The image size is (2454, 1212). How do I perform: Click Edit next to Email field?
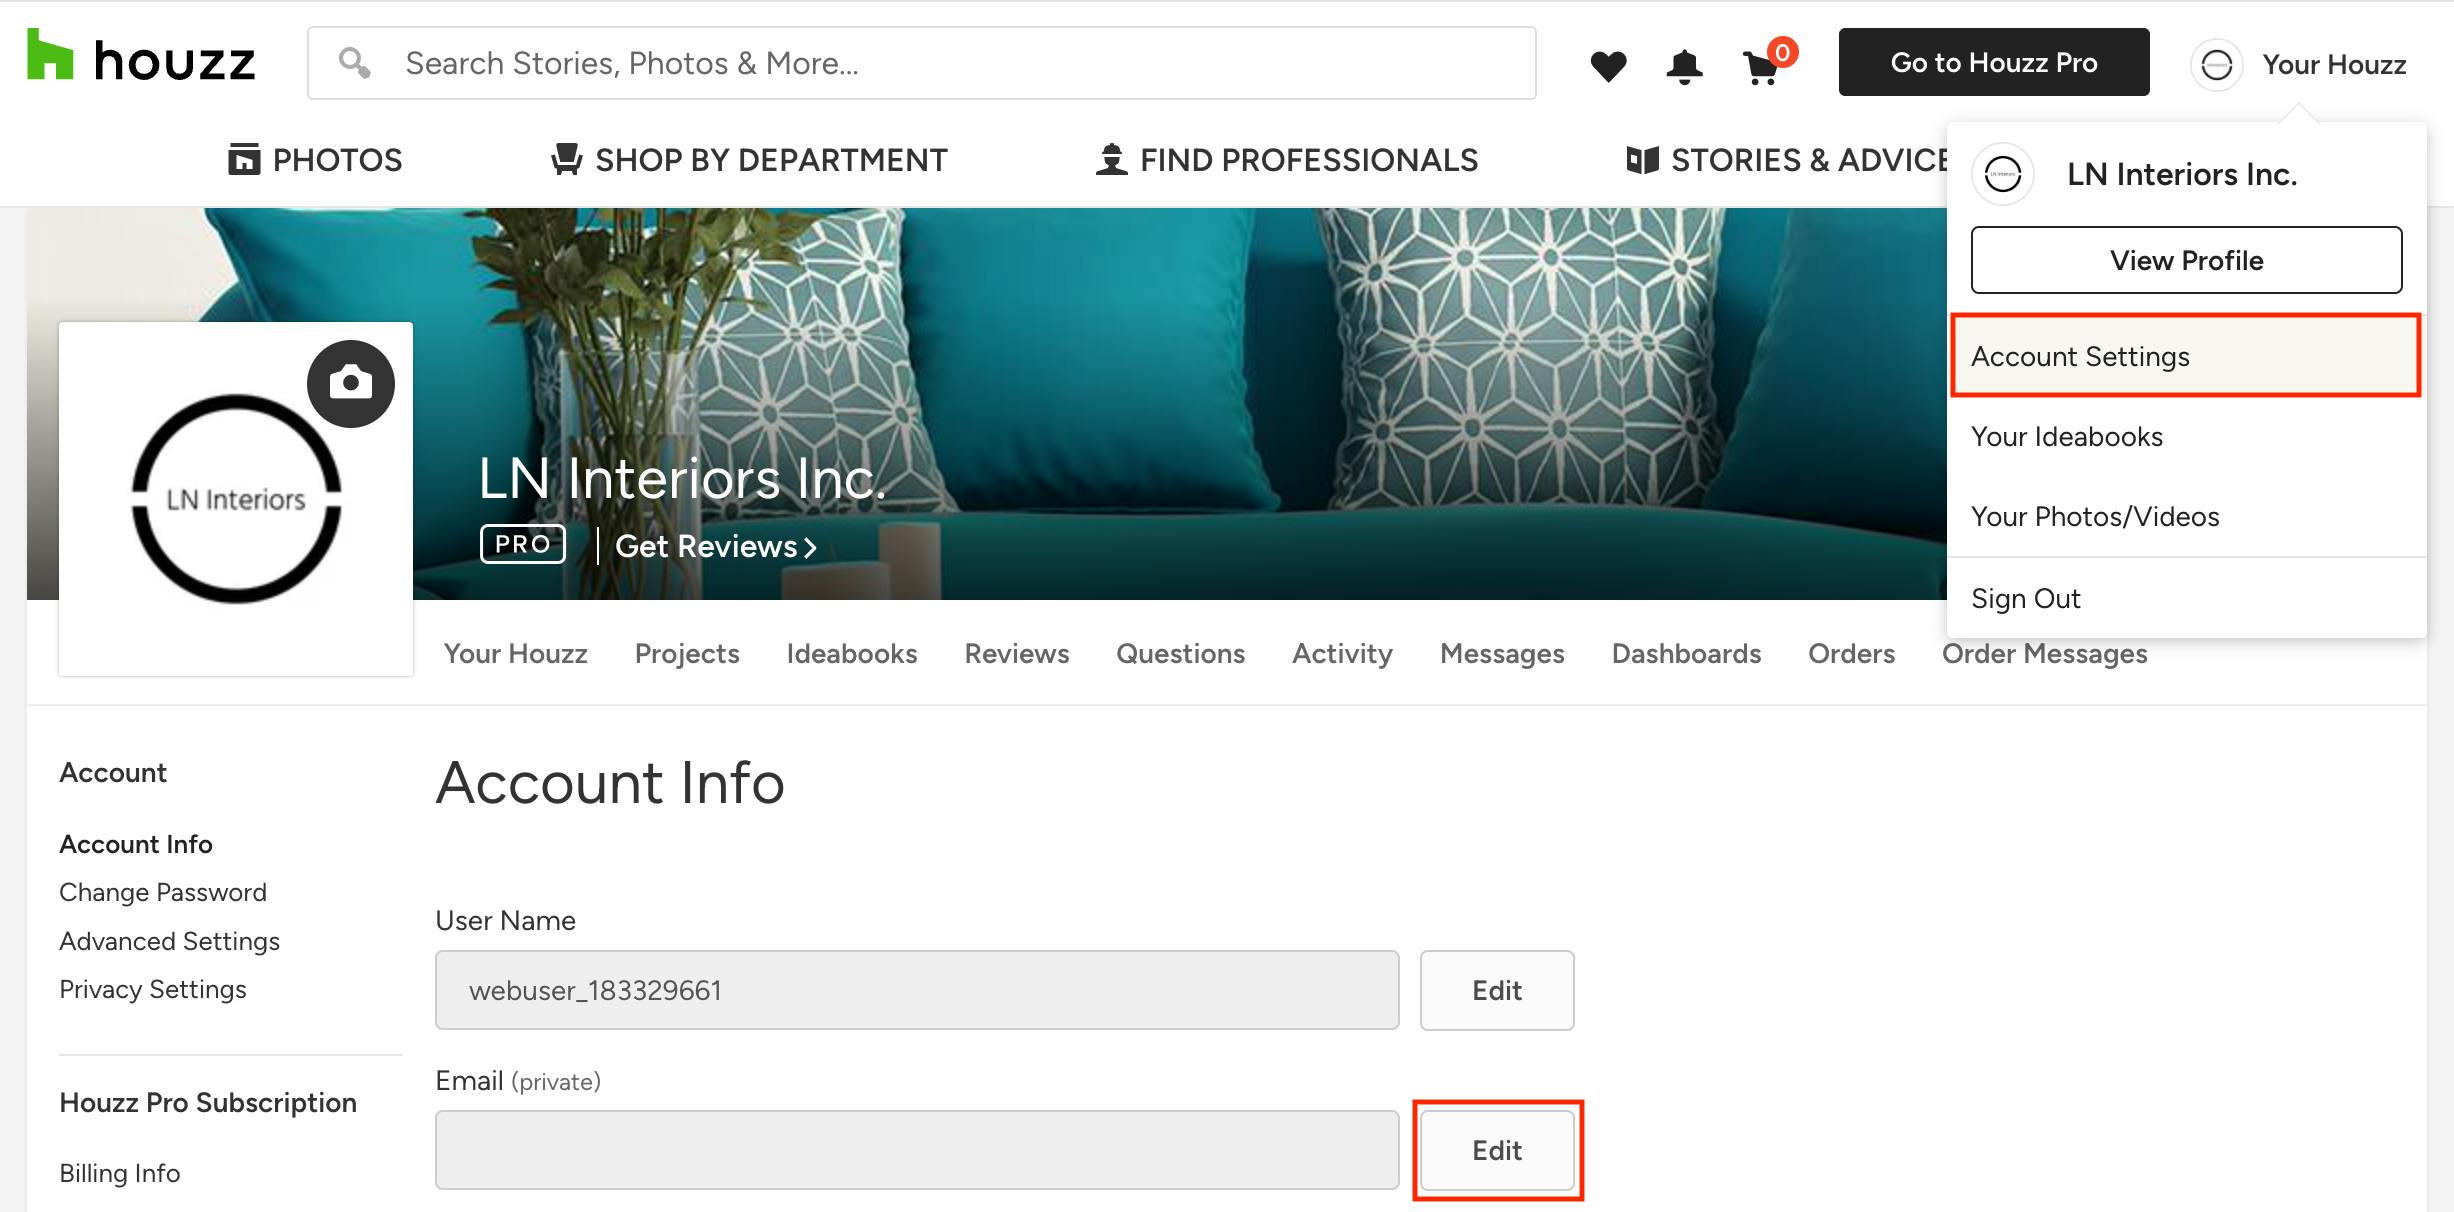(x=1496, y=1150)
